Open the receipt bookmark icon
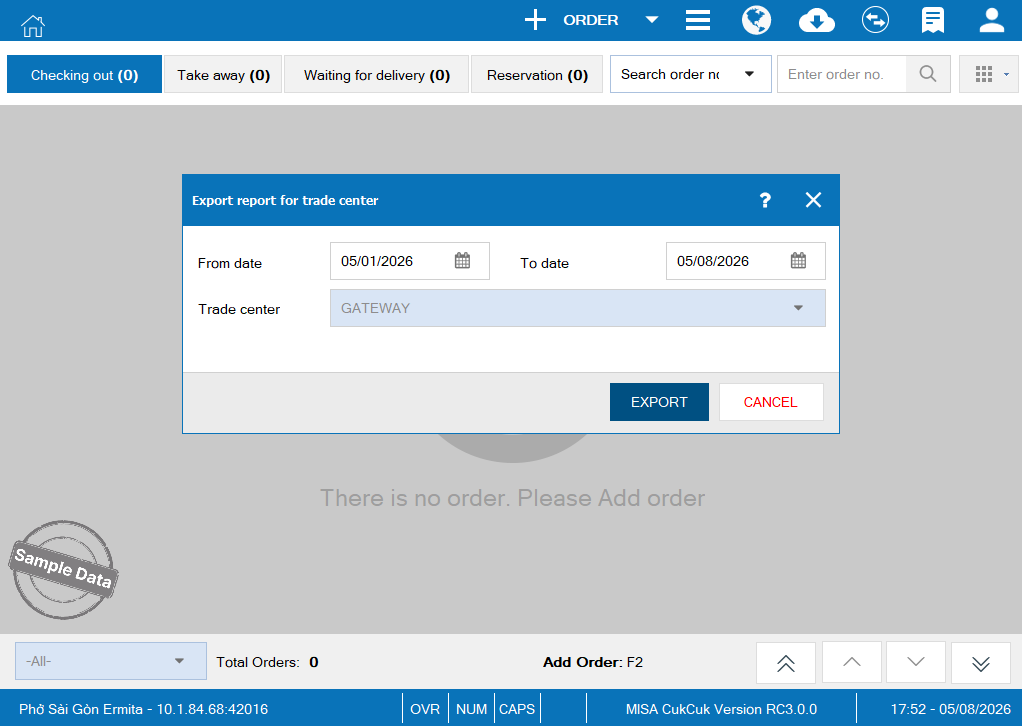Viewport: 1022px width, 726px height. click(933, 20)
